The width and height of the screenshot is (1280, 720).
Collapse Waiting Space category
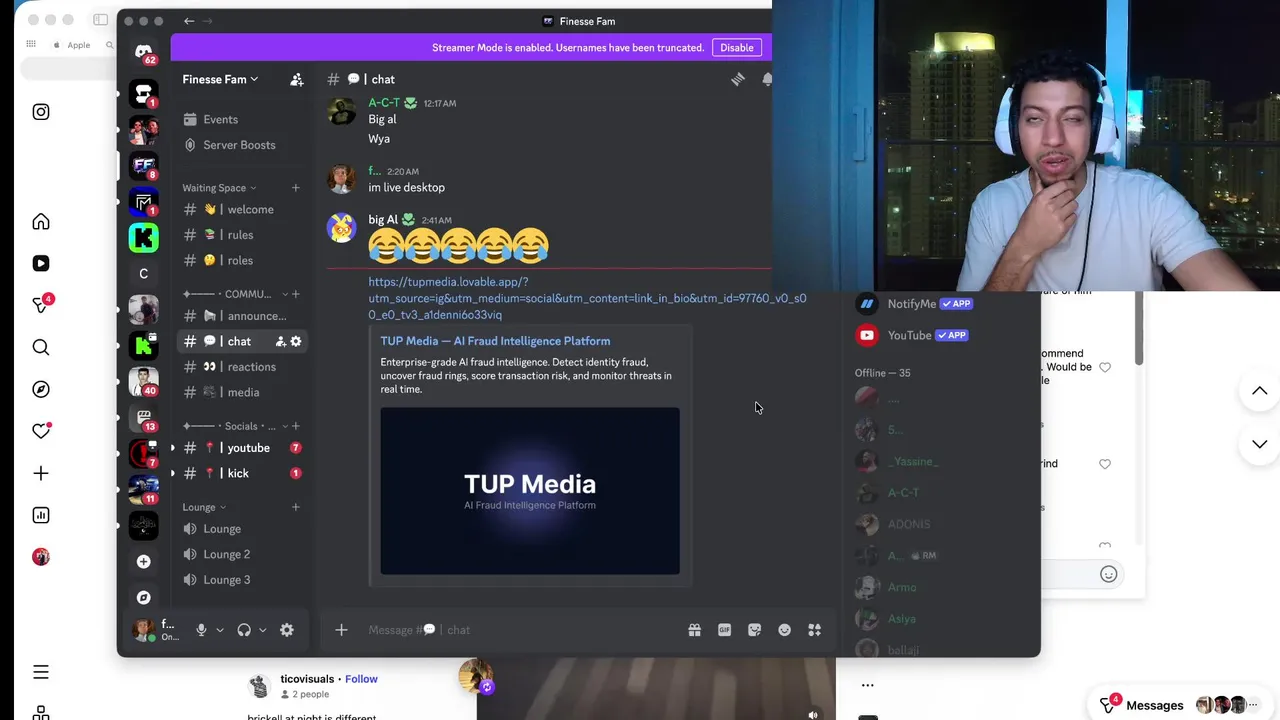(219, 188)
